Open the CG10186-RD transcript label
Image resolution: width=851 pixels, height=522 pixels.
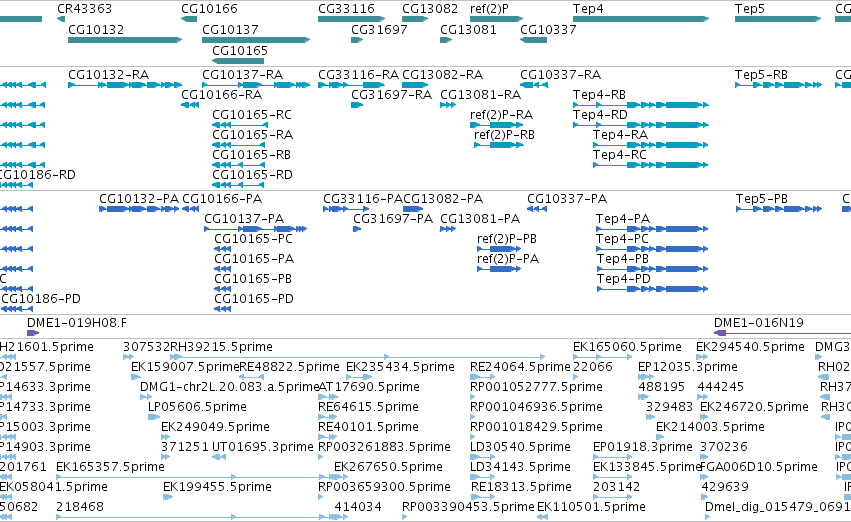point(37,175)
